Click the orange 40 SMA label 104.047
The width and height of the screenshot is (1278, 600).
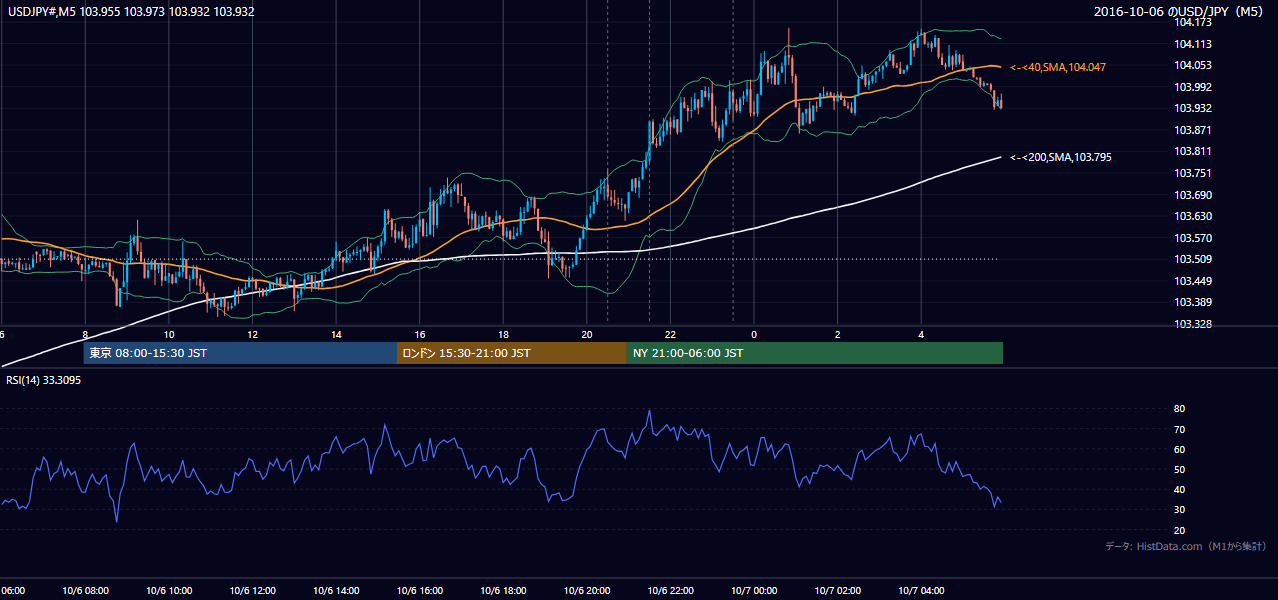(1058, 67)
